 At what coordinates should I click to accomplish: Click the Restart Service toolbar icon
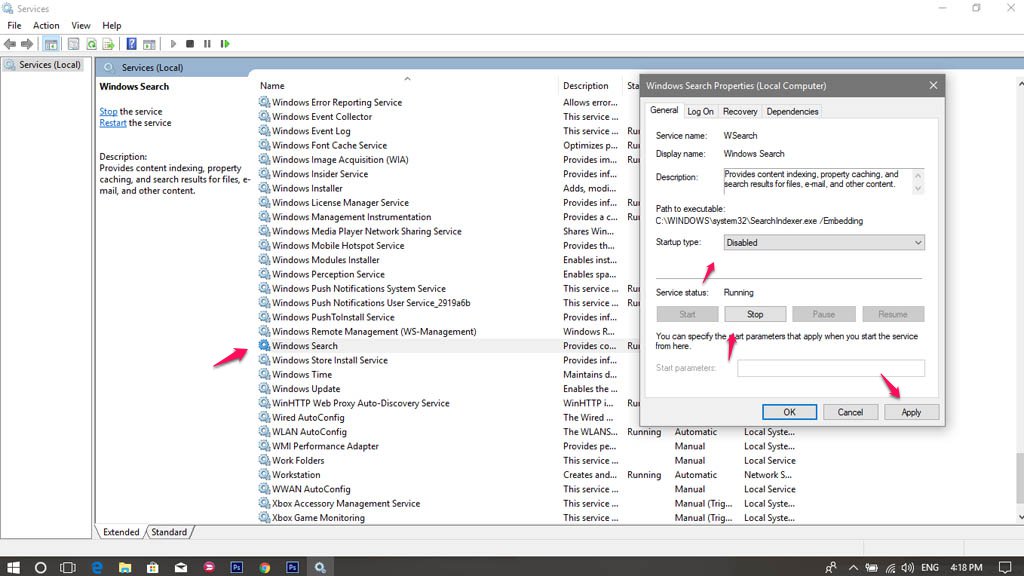[x=225, y=44]
